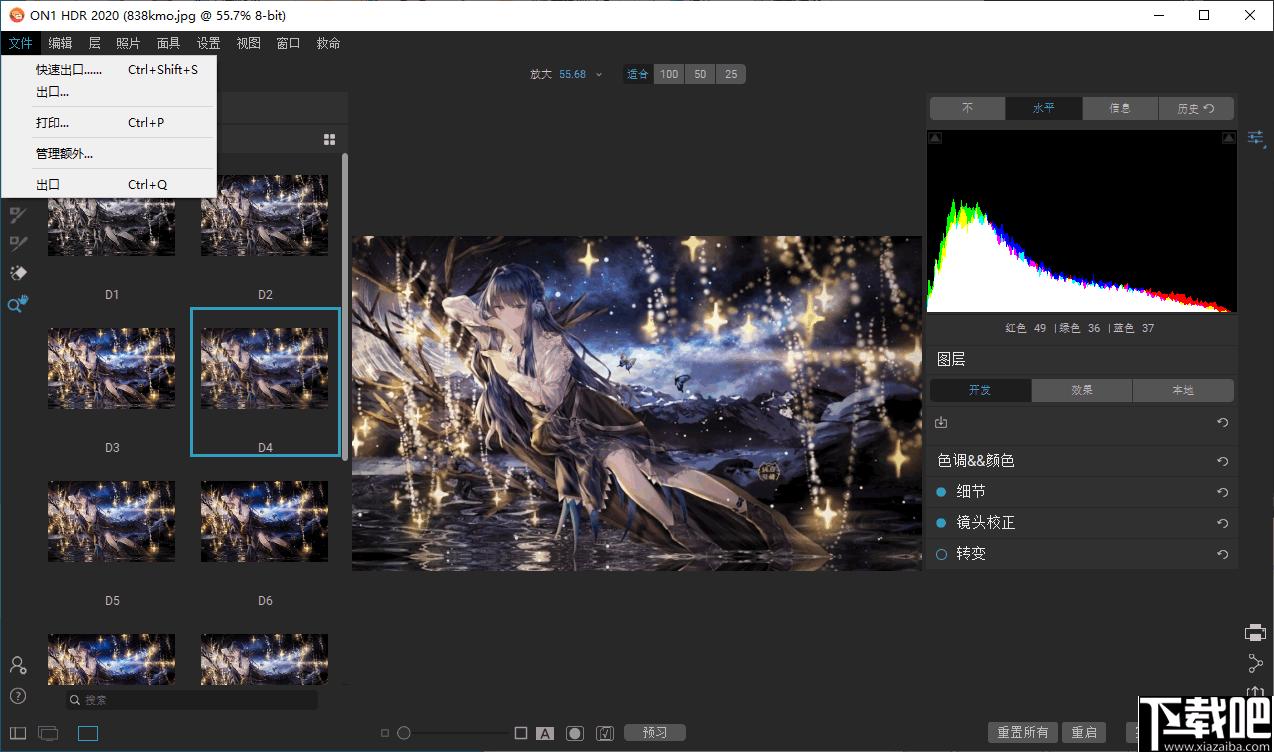
Task: Open the user account icon
Action: (17, 665)
